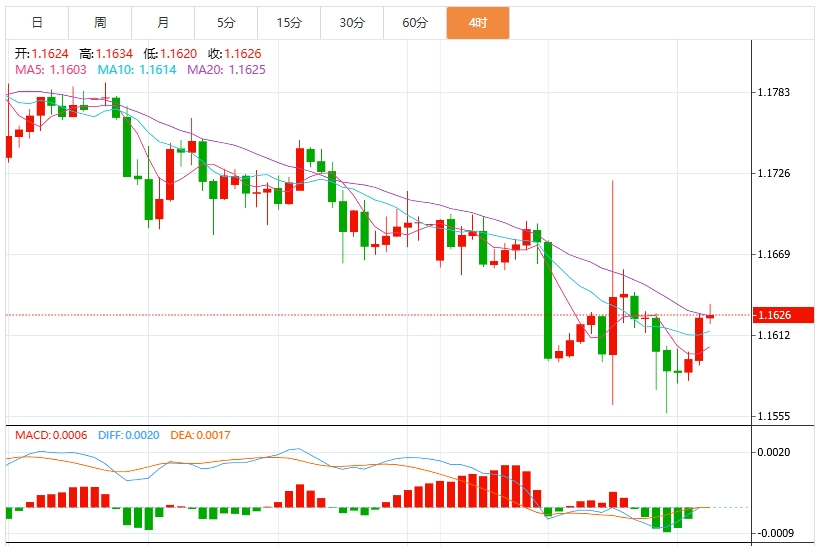Viewport: 824px width, 546px height.
Task: Click the MA20 indicator legend label
Action: (226, 69)
